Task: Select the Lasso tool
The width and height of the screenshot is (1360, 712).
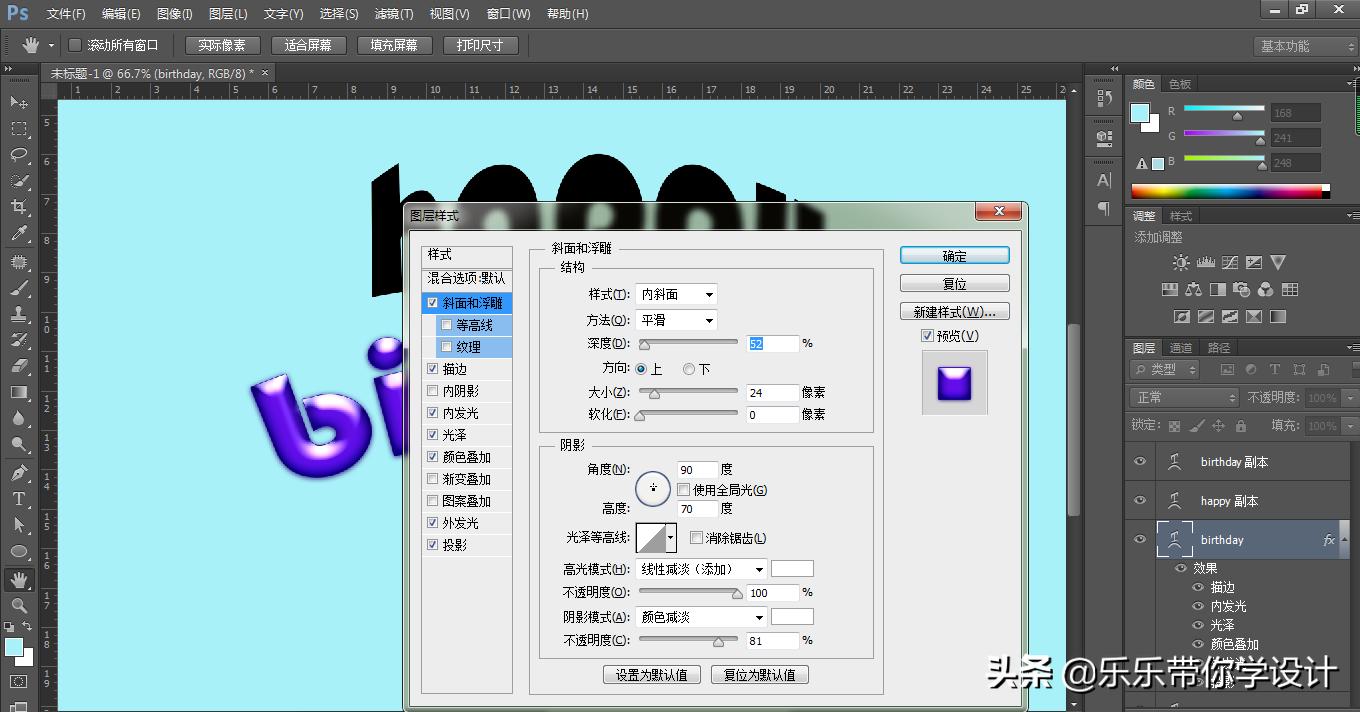Action: pos(18,155)
